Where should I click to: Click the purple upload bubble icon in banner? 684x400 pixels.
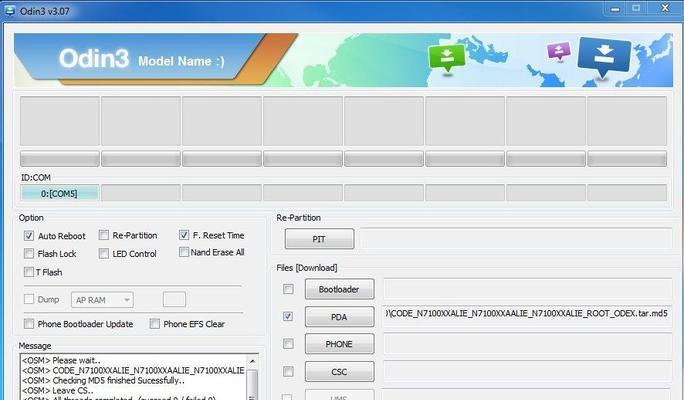[x=559, y=51]
